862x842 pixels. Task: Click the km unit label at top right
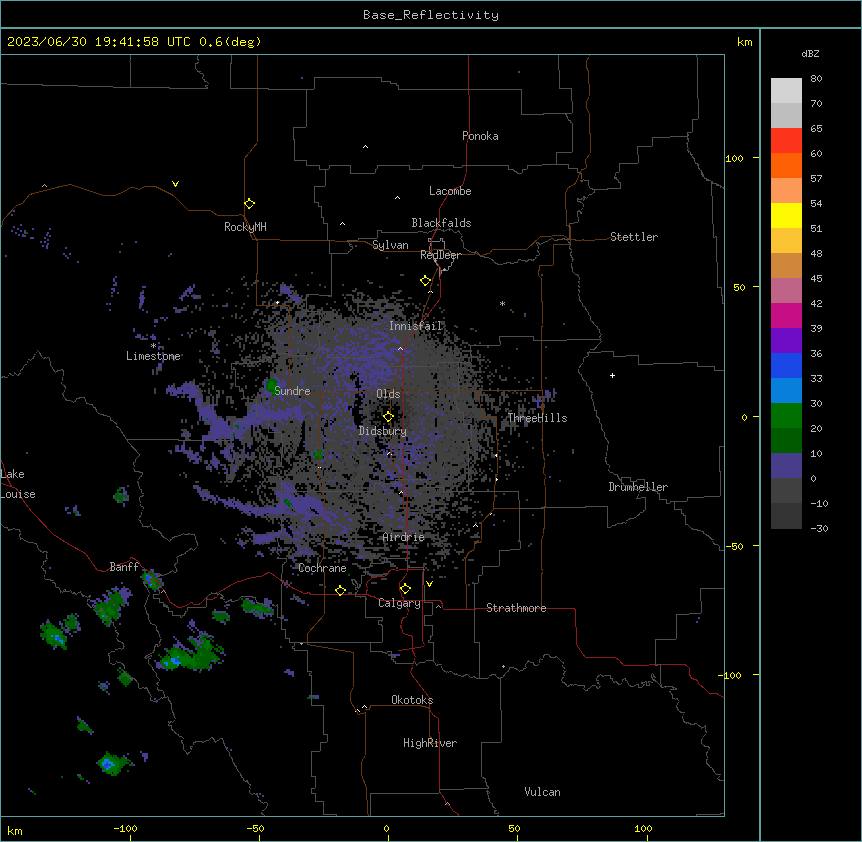click(x=744, y=42)
